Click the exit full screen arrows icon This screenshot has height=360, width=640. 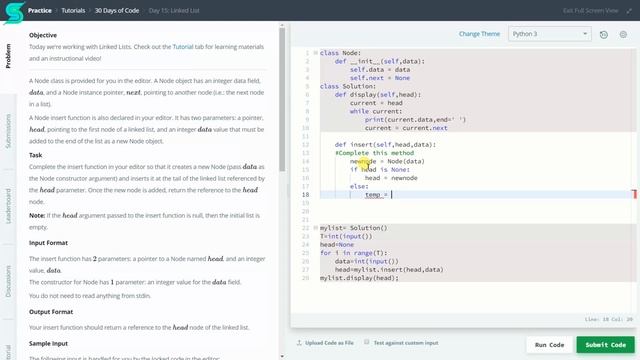(629, 11)
